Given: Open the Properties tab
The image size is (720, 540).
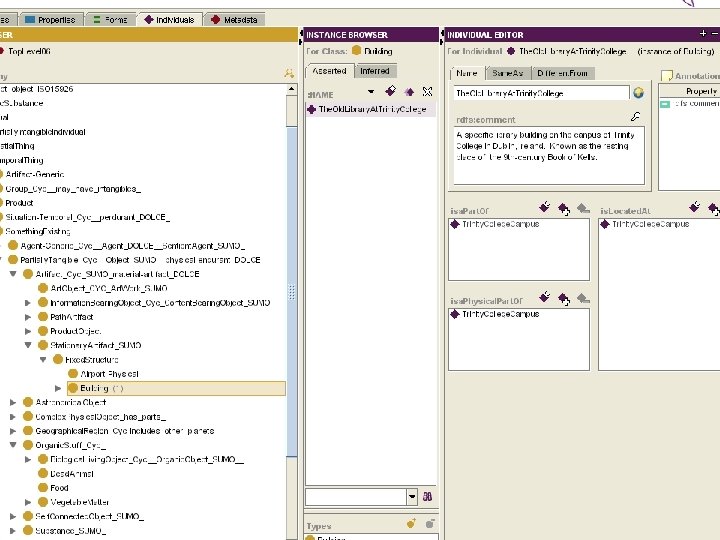Looking at the screenshot, I should 50,20.
